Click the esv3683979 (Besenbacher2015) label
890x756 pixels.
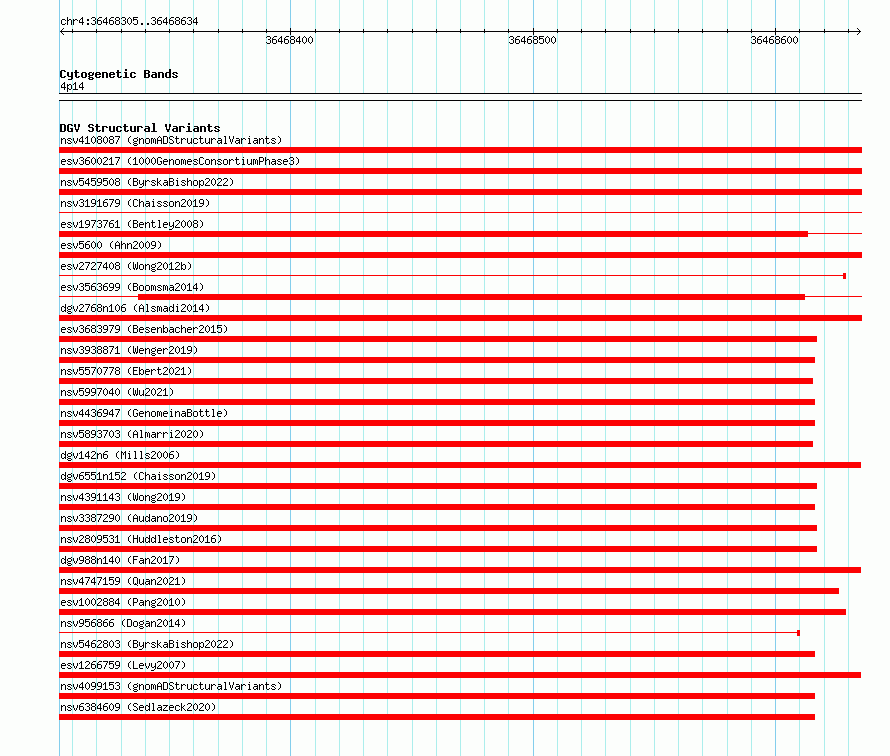(144, 329)
